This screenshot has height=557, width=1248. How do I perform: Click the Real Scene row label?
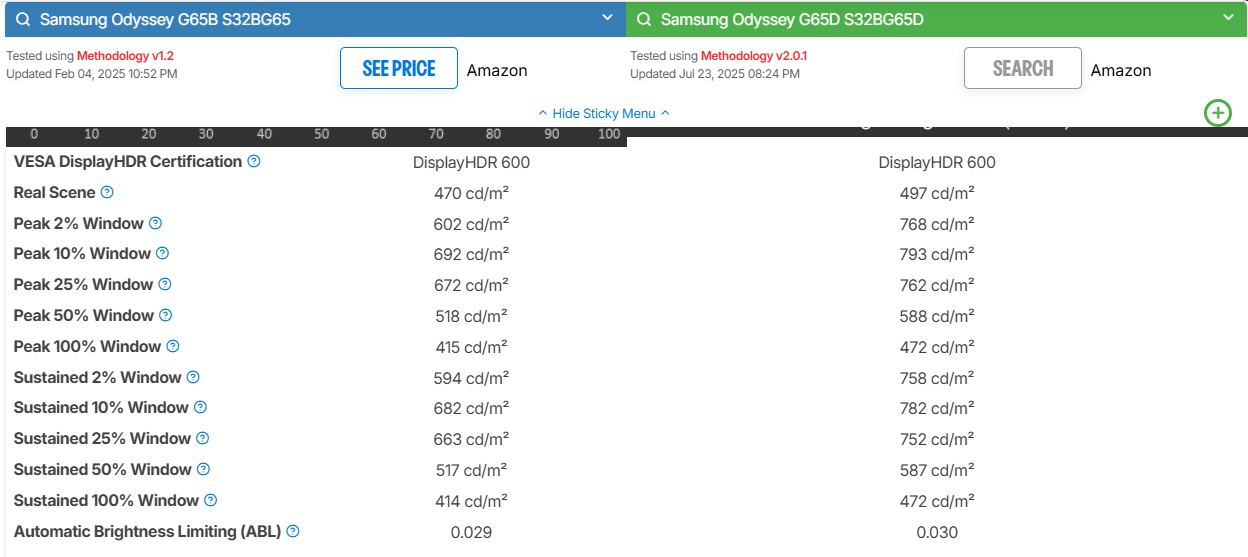tap(55, 192)
